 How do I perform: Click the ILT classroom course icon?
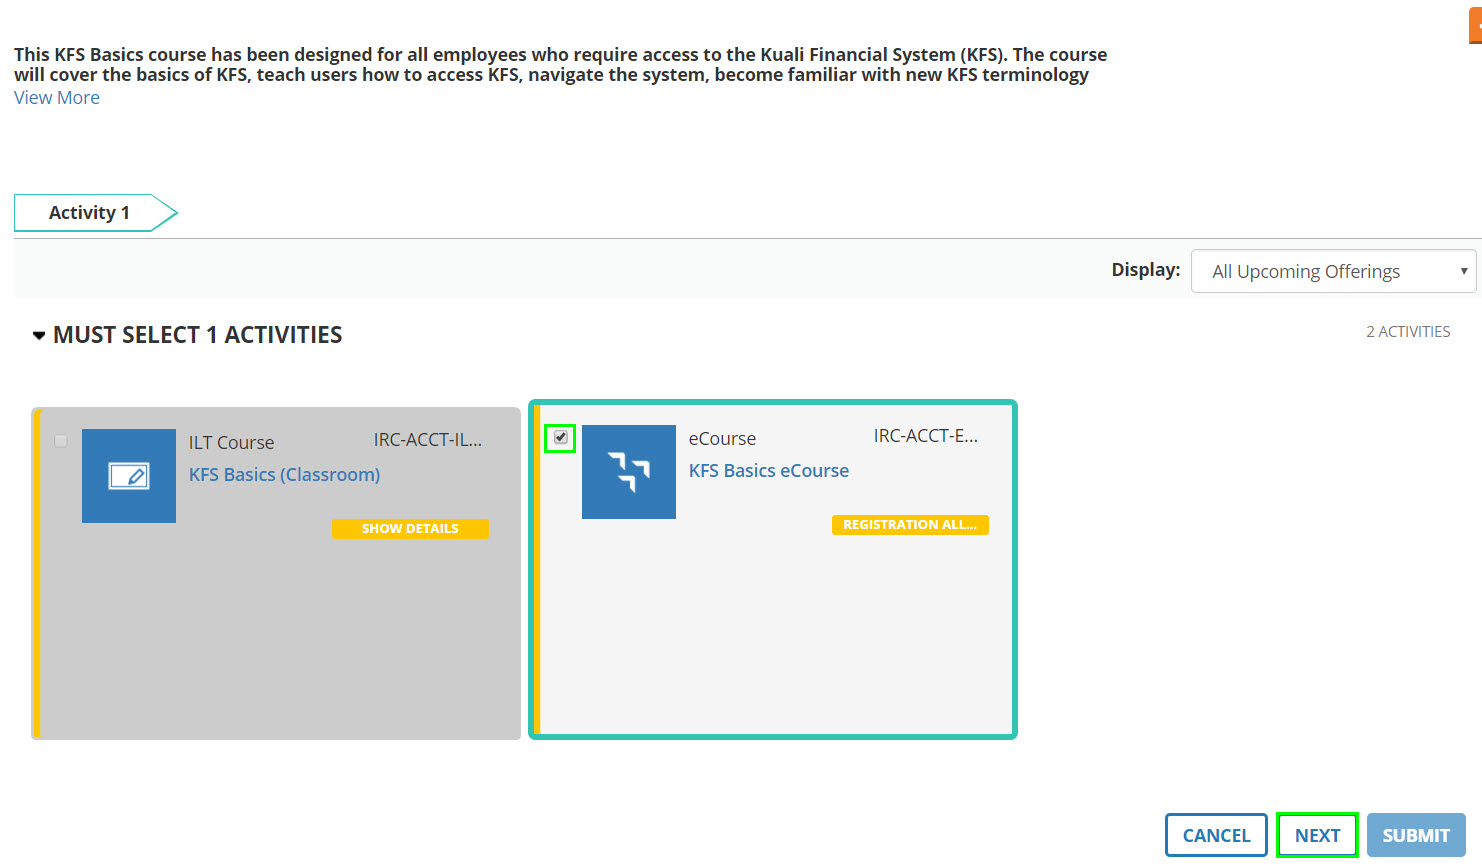129,476
